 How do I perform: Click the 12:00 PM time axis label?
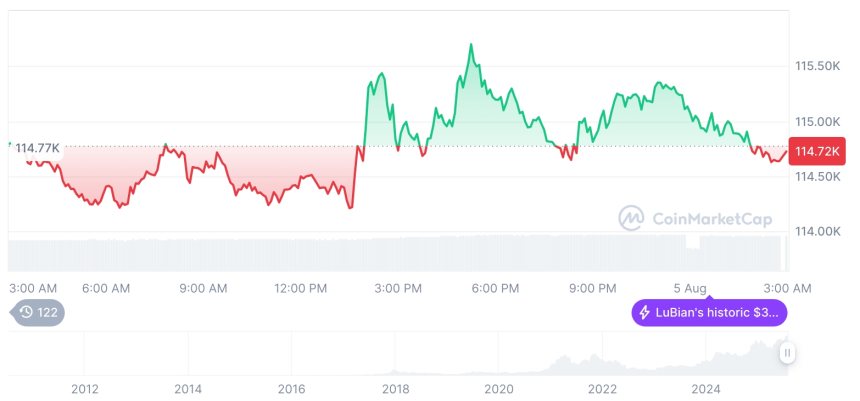point(300,288)
